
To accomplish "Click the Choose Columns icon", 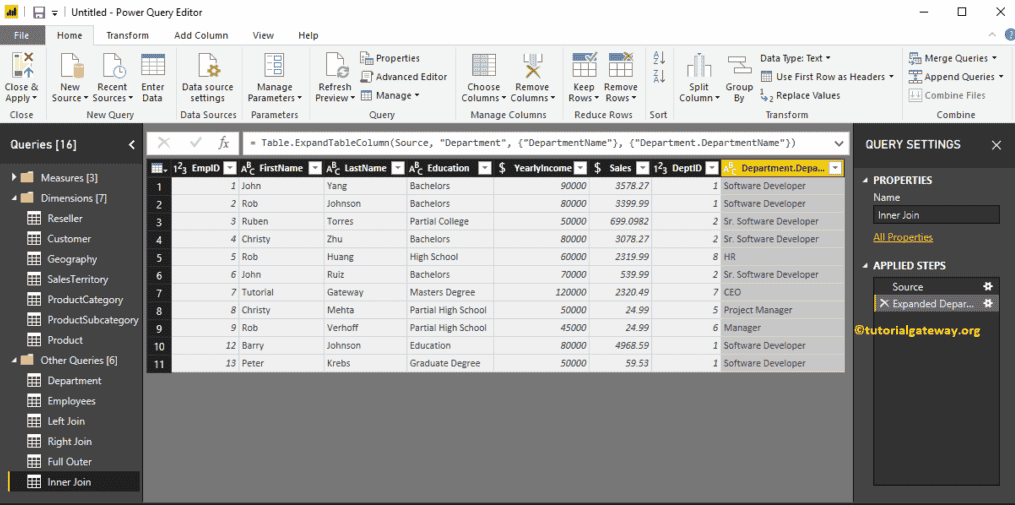I will (484, 66).
